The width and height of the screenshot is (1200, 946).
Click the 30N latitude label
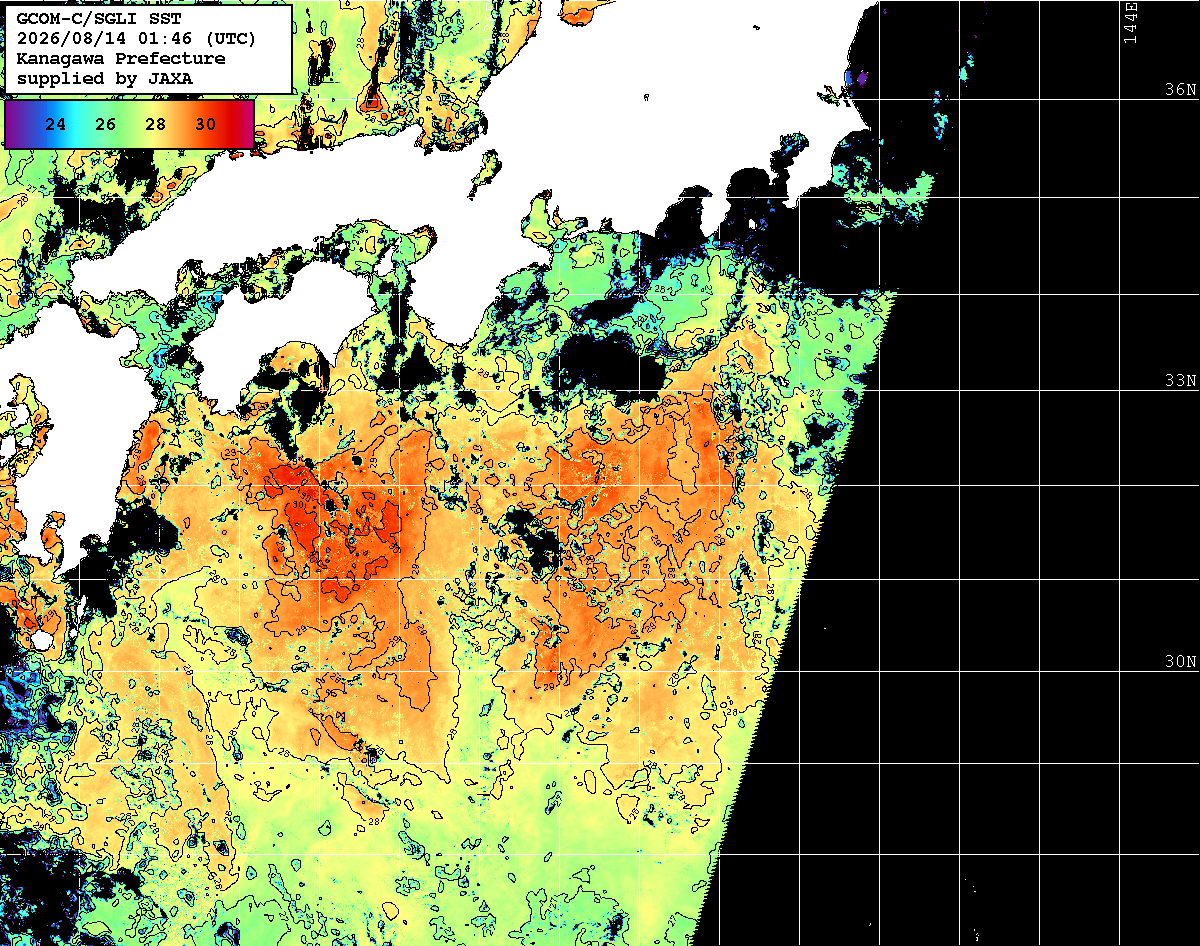(1180, 662)
